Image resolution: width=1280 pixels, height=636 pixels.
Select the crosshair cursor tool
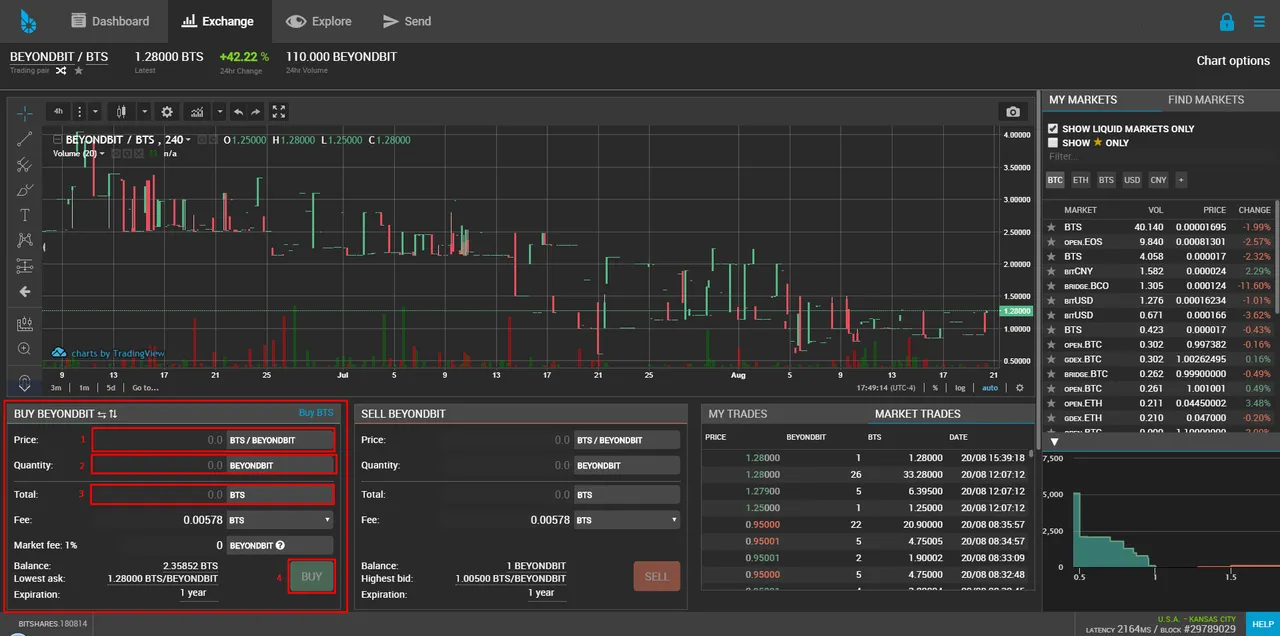(x=25, y=113)
